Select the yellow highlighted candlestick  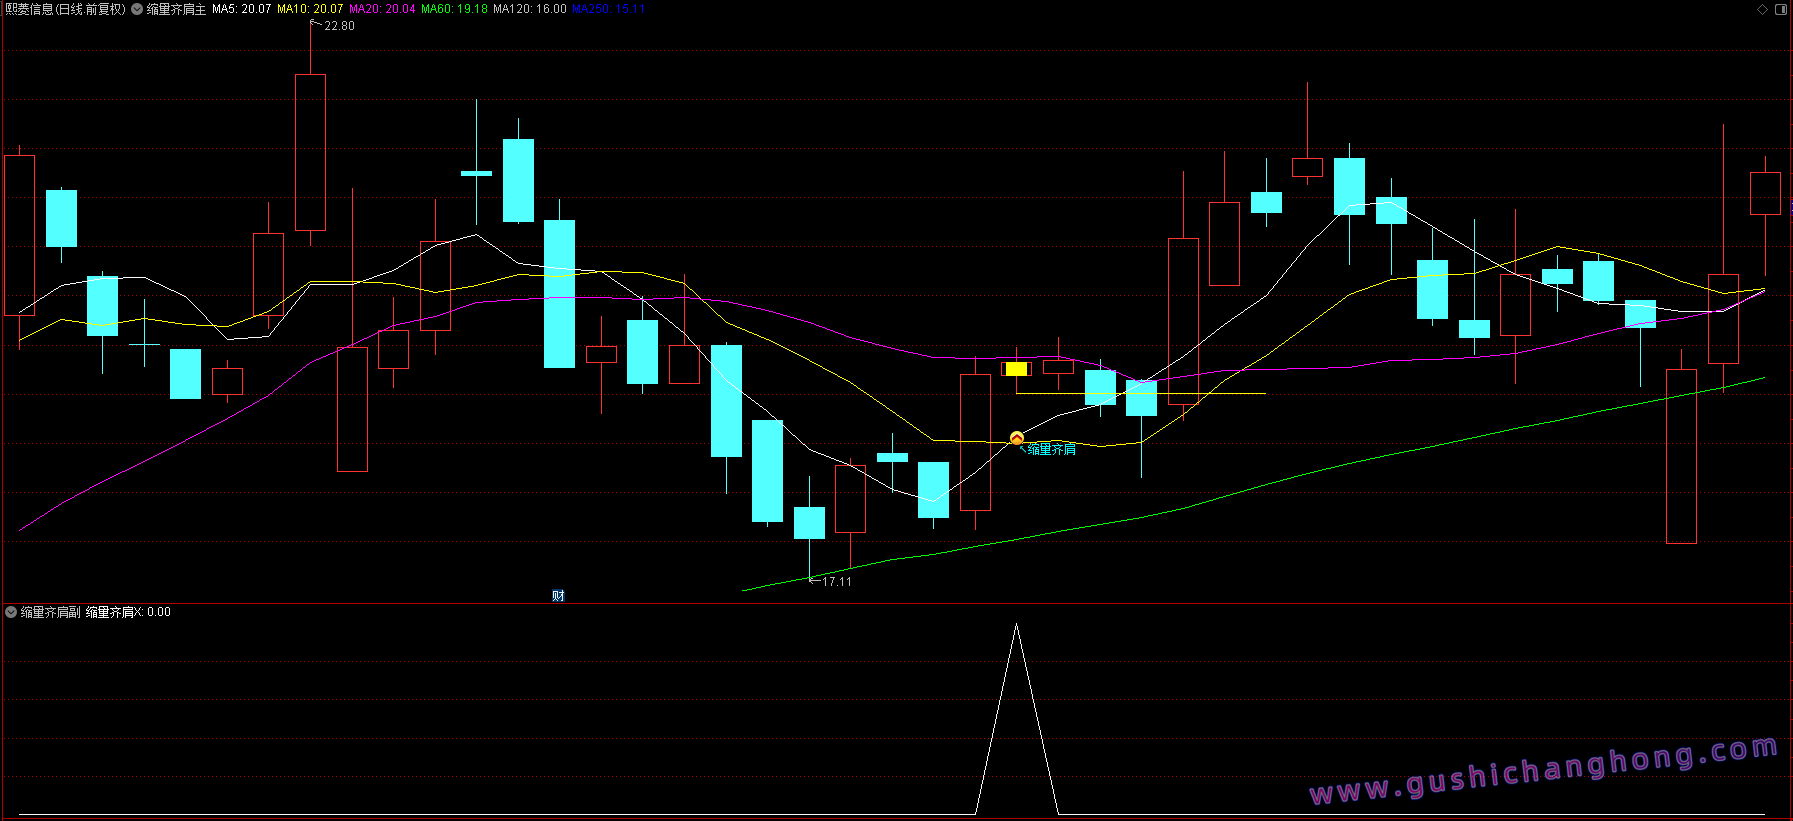pyautogui.click(x=1016, y=369)
